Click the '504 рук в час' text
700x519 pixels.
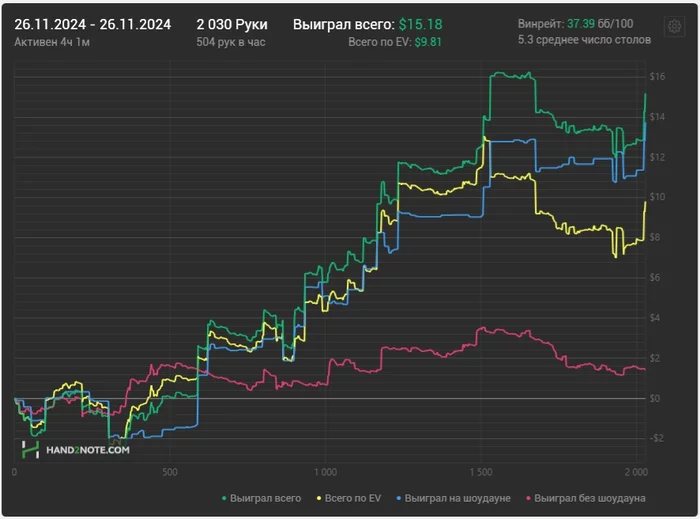(231, 42)
